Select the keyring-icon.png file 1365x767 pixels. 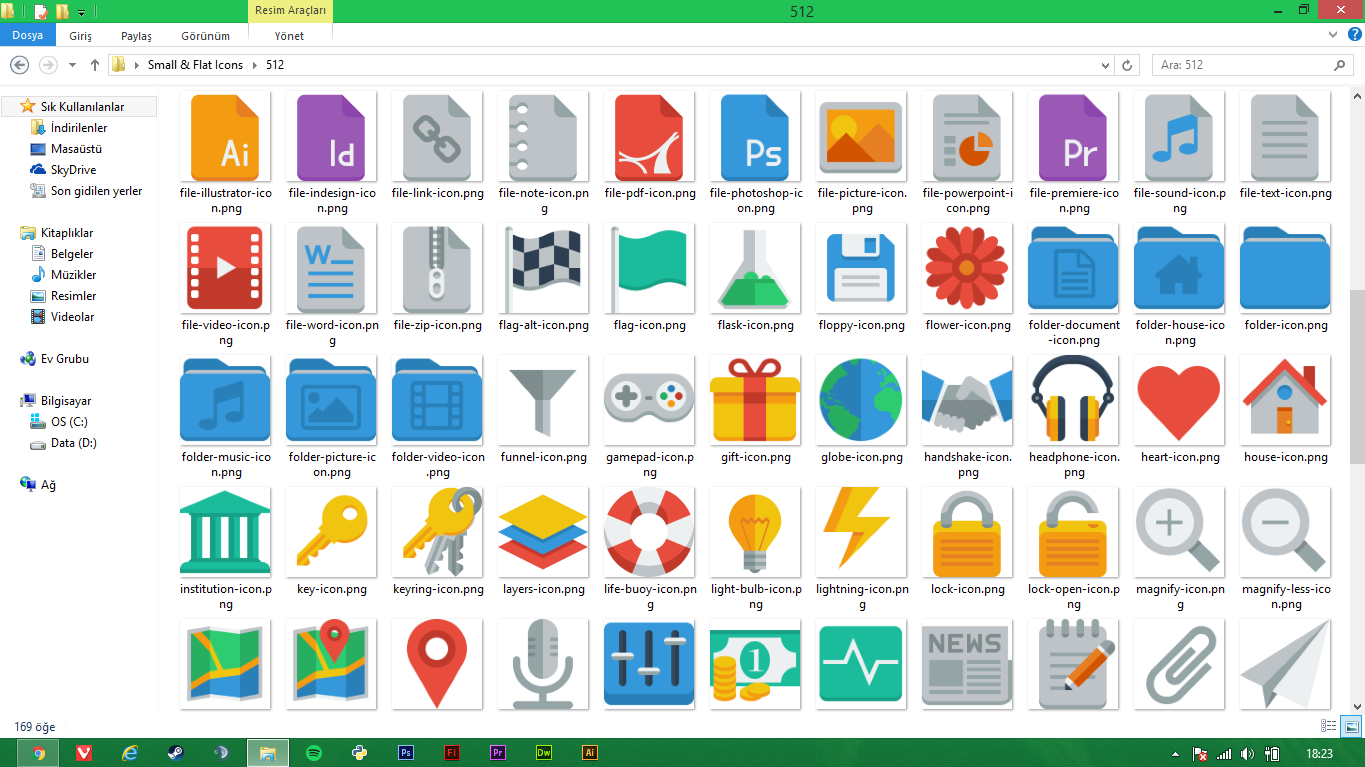[437, 533]
